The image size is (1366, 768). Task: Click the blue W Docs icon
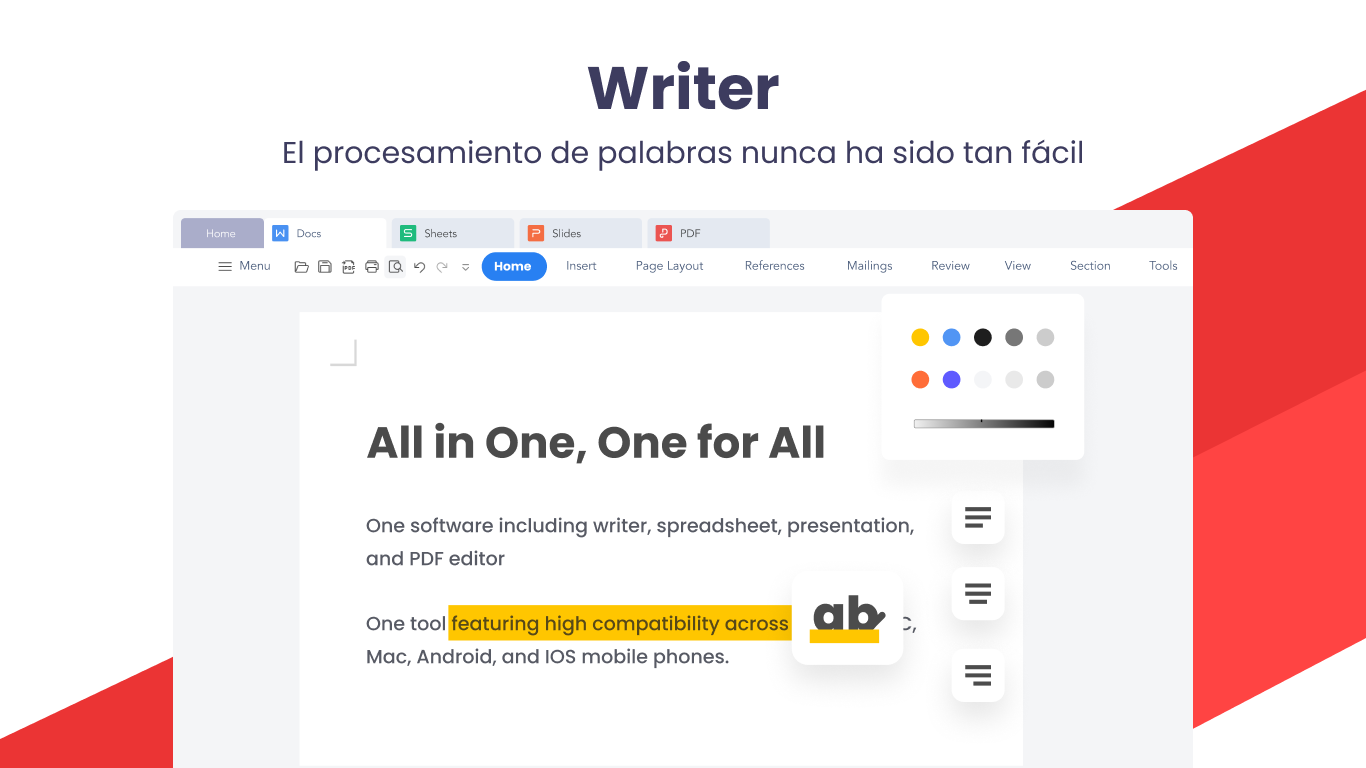pos(280,233)
